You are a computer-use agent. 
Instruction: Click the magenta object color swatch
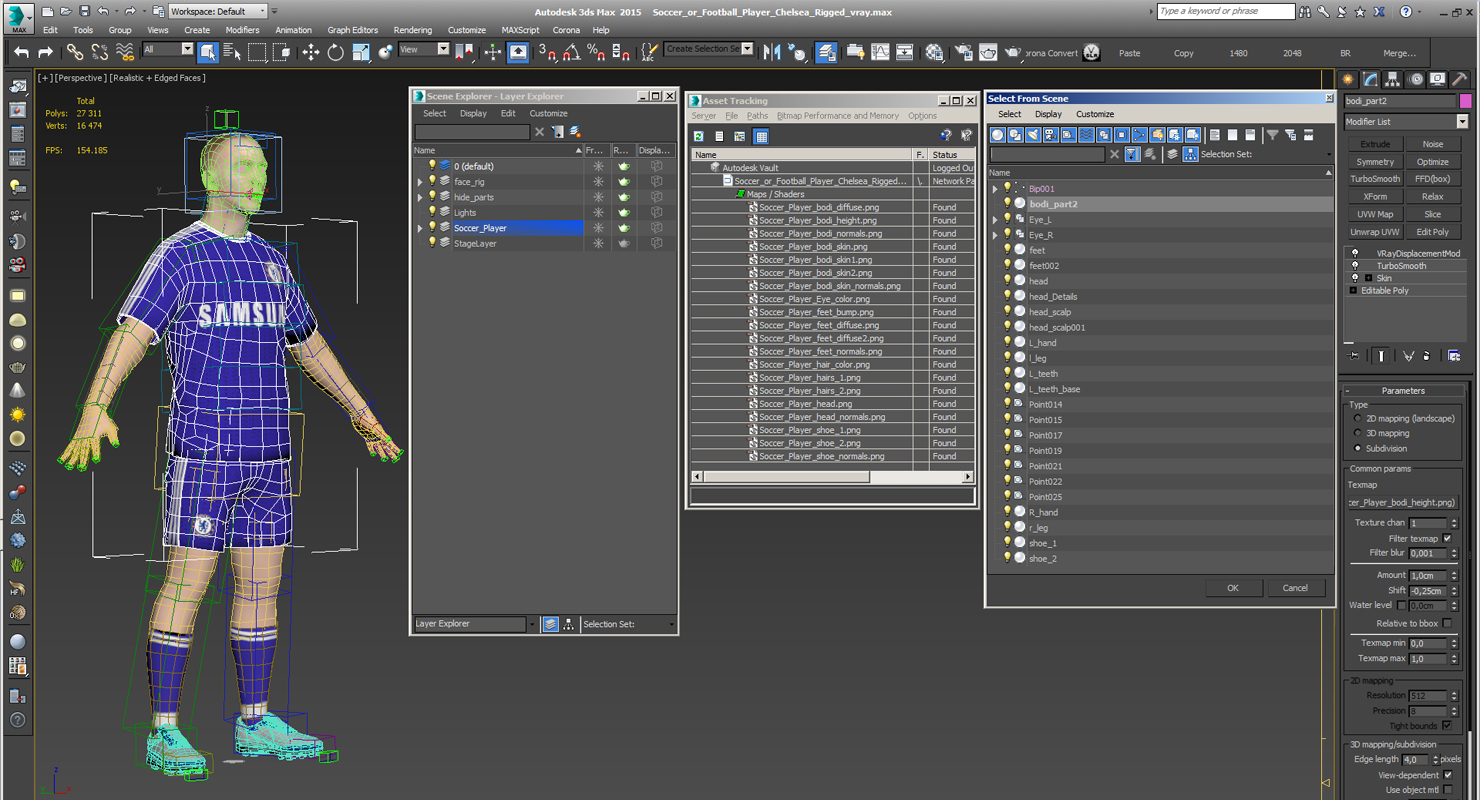[x=1465, y=101]
